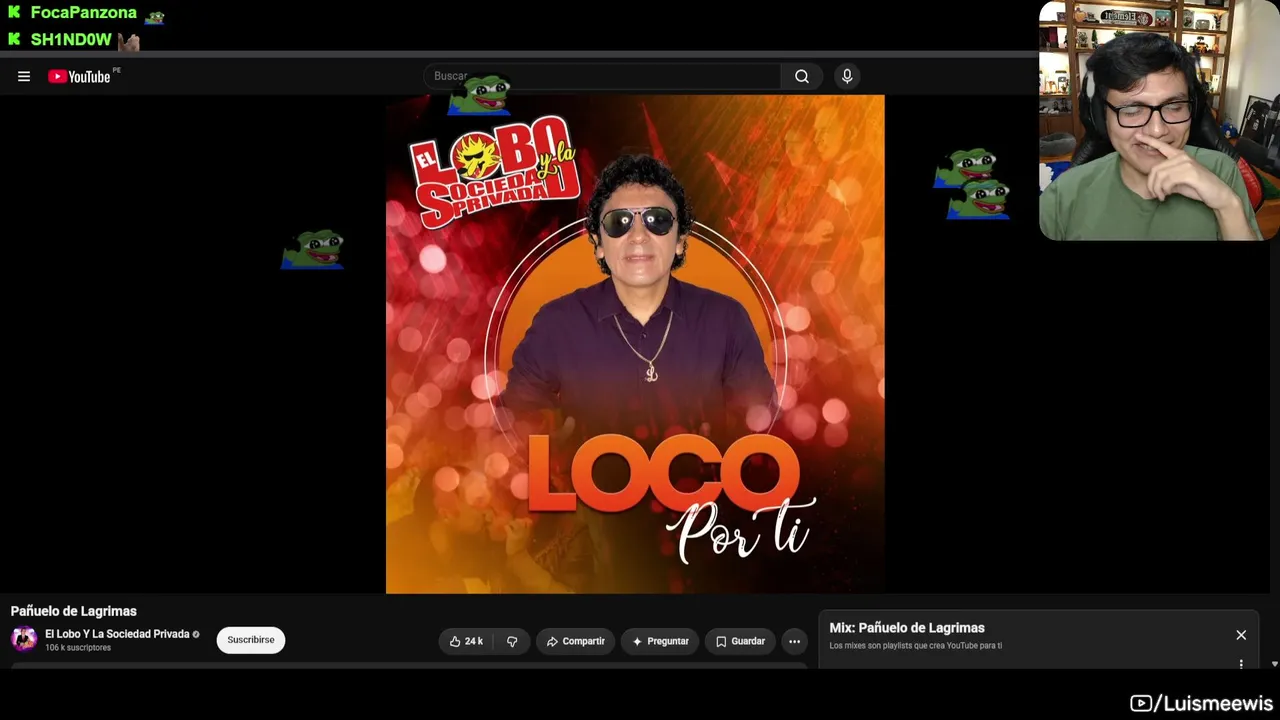This screenshot has width=1280, height=720.
Task: Click the Mix: Pañuelo de Lagrimas heading
Action: [x=907, y=628]
